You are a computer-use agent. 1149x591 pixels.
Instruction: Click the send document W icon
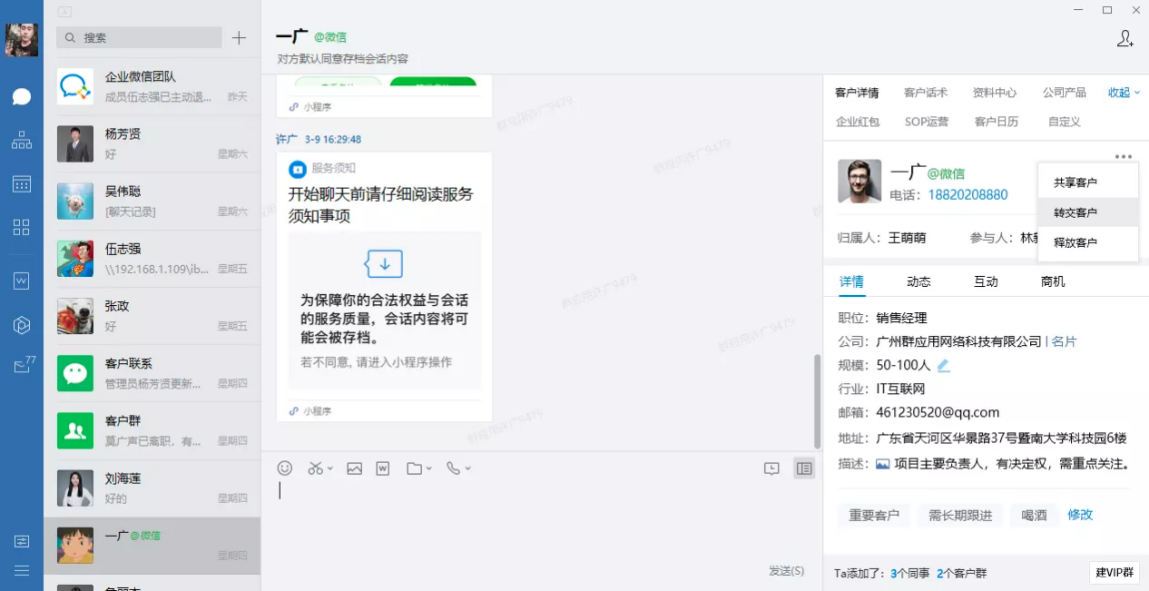pos(383,468)
